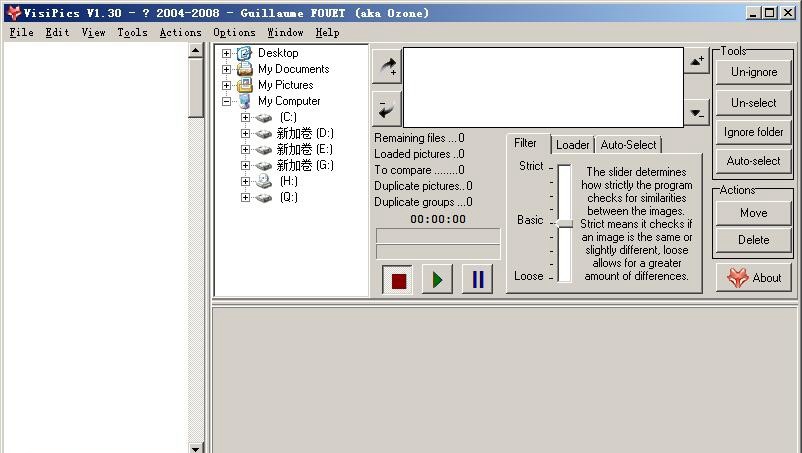802x453 pixels.
Task: Open the Window menu
Action: click(x=285, y=32)
